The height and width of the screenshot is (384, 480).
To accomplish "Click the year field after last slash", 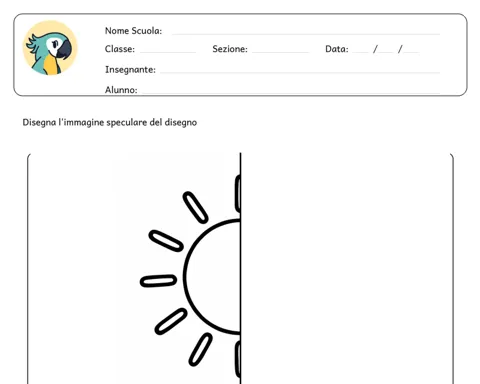I will point(411,52).
